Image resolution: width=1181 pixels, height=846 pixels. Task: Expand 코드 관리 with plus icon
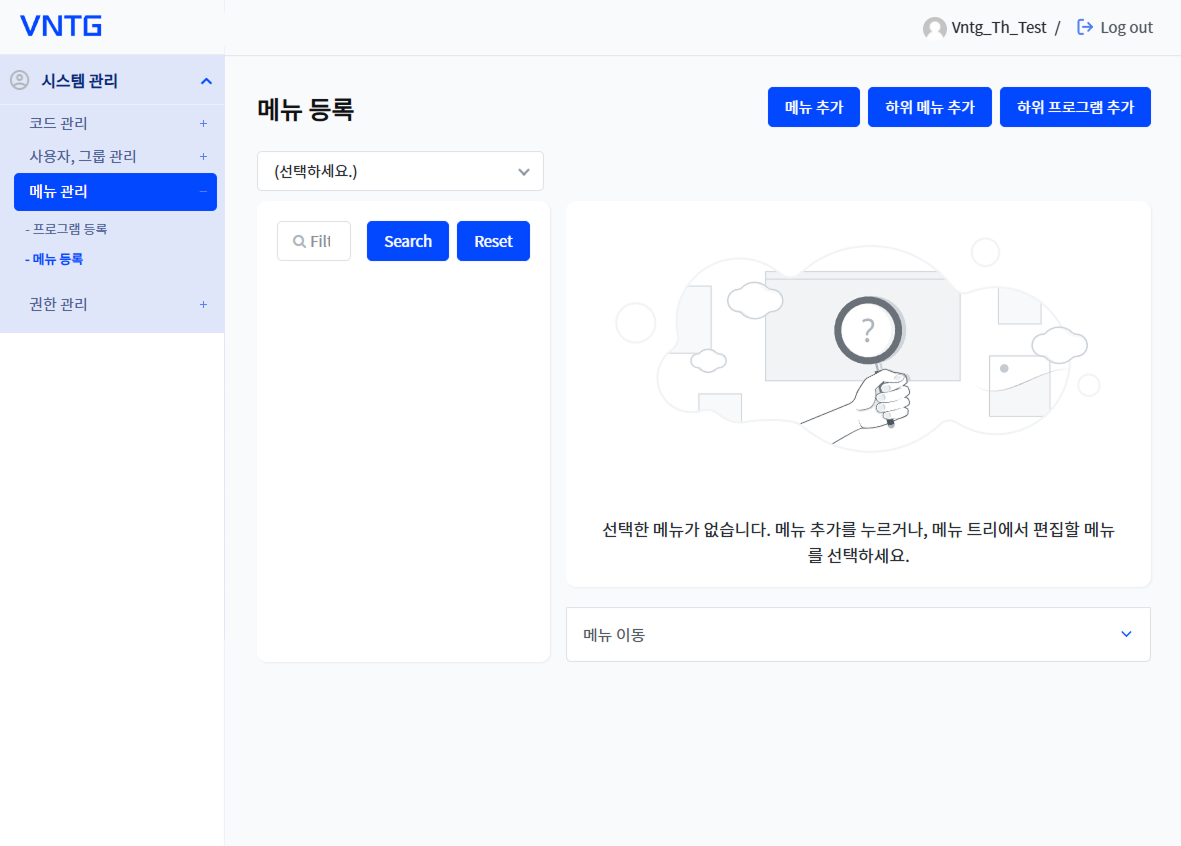[203, 124]
